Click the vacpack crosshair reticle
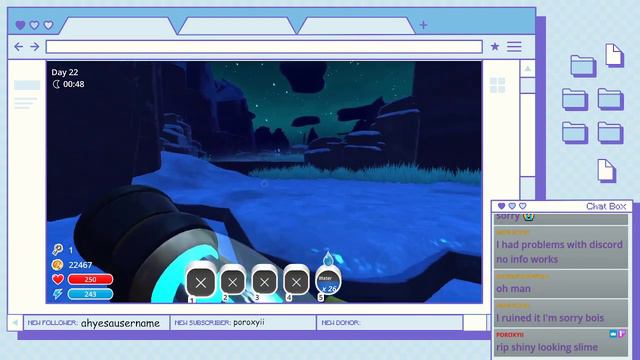640x360 pixels. pyautogui.click(x=264, y=184)
